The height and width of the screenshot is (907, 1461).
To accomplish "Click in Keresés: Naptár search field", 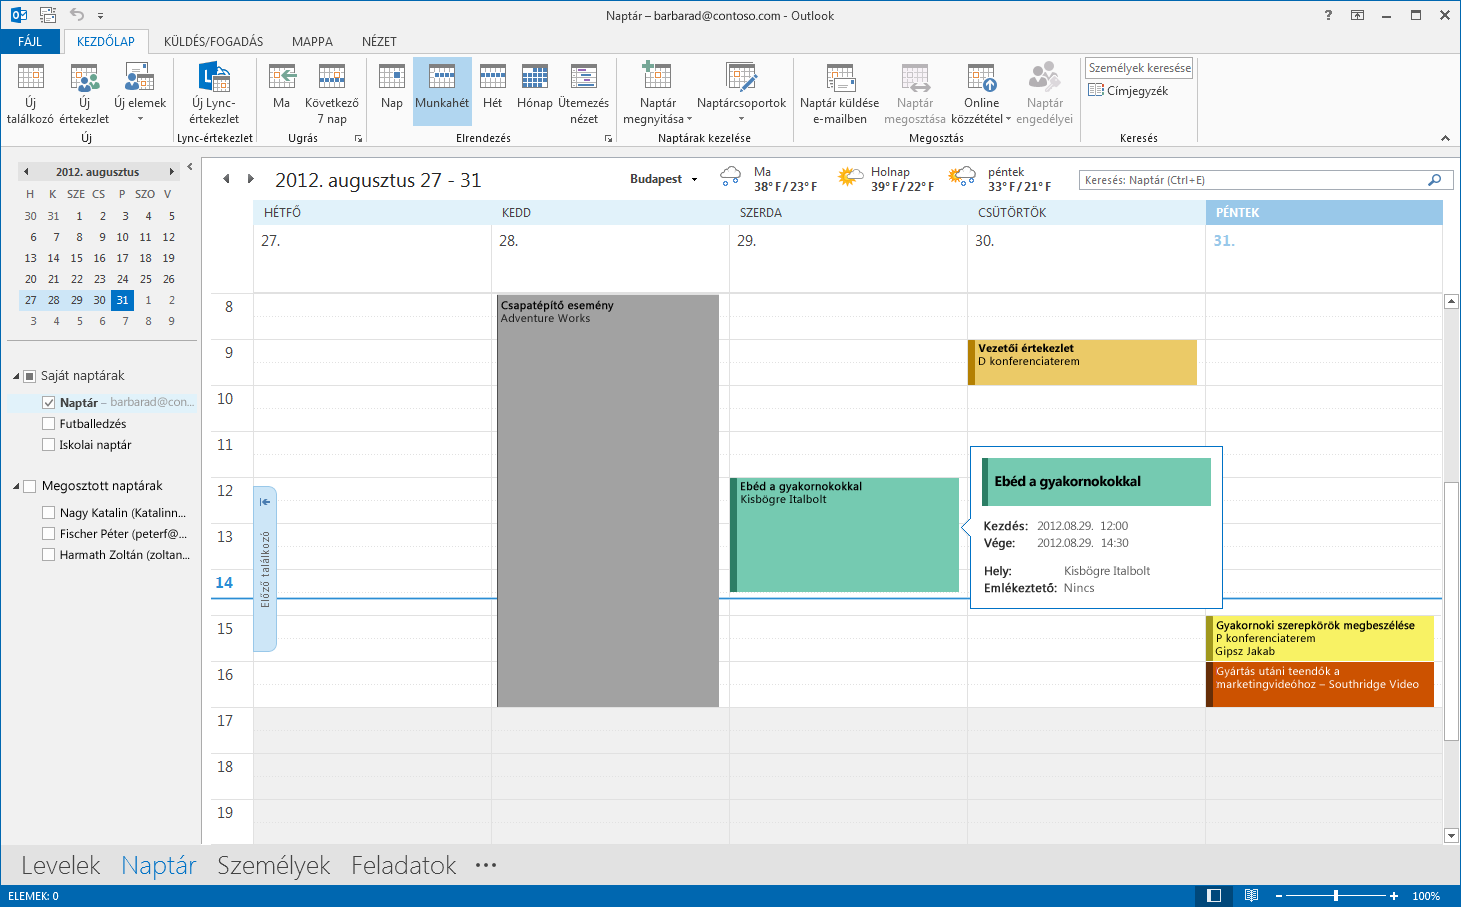I will pos(1254,180).
